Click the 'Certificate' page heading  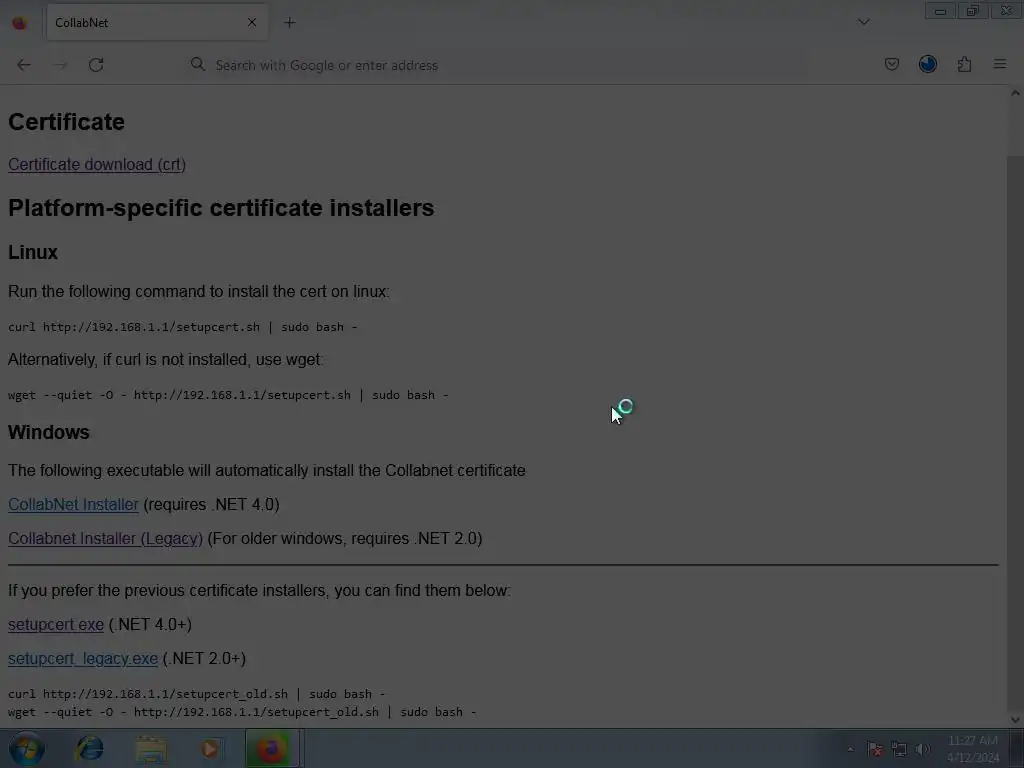66,122
